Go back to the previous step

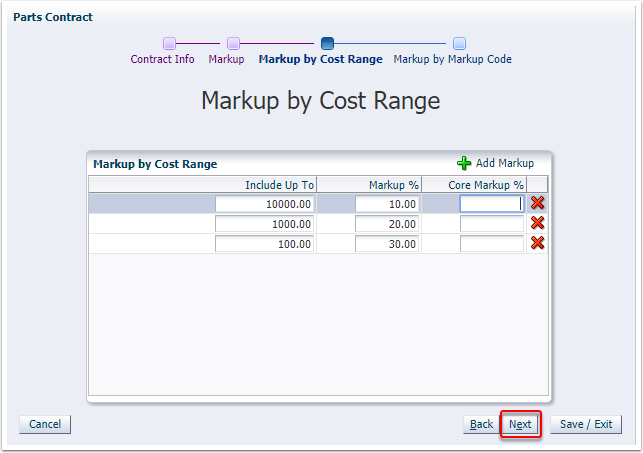[481, 424]
